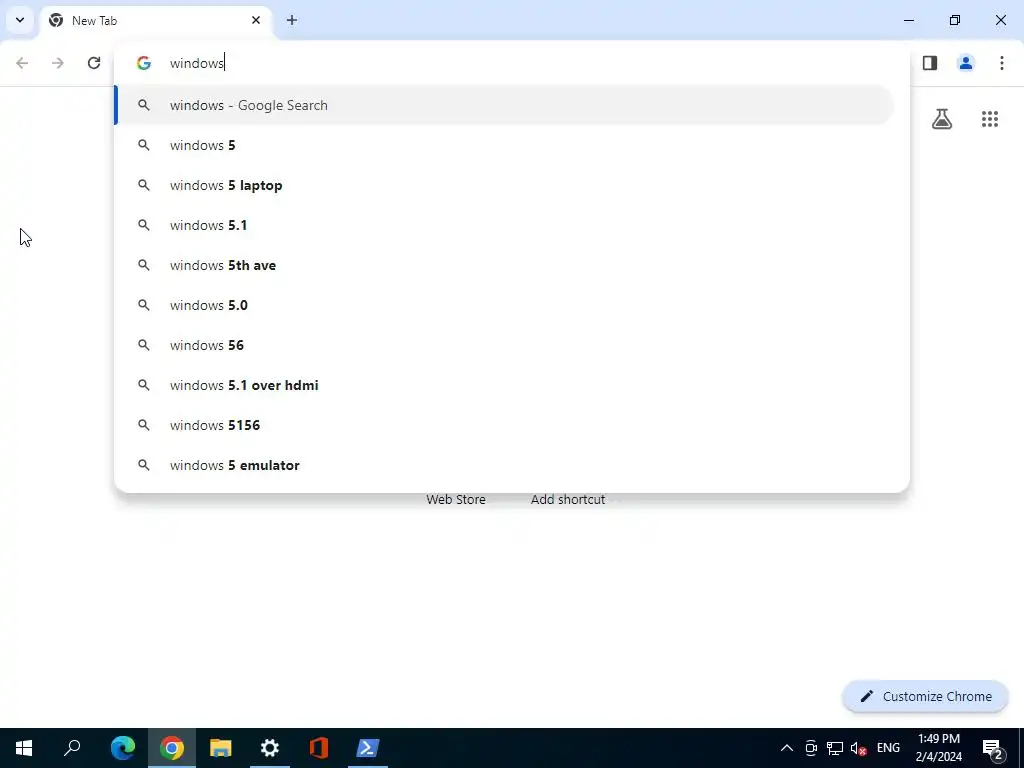Toggle the Chrome side panel
Image resolution: width=1024 pixels, height=768 pixels.
tap(930, 63)
